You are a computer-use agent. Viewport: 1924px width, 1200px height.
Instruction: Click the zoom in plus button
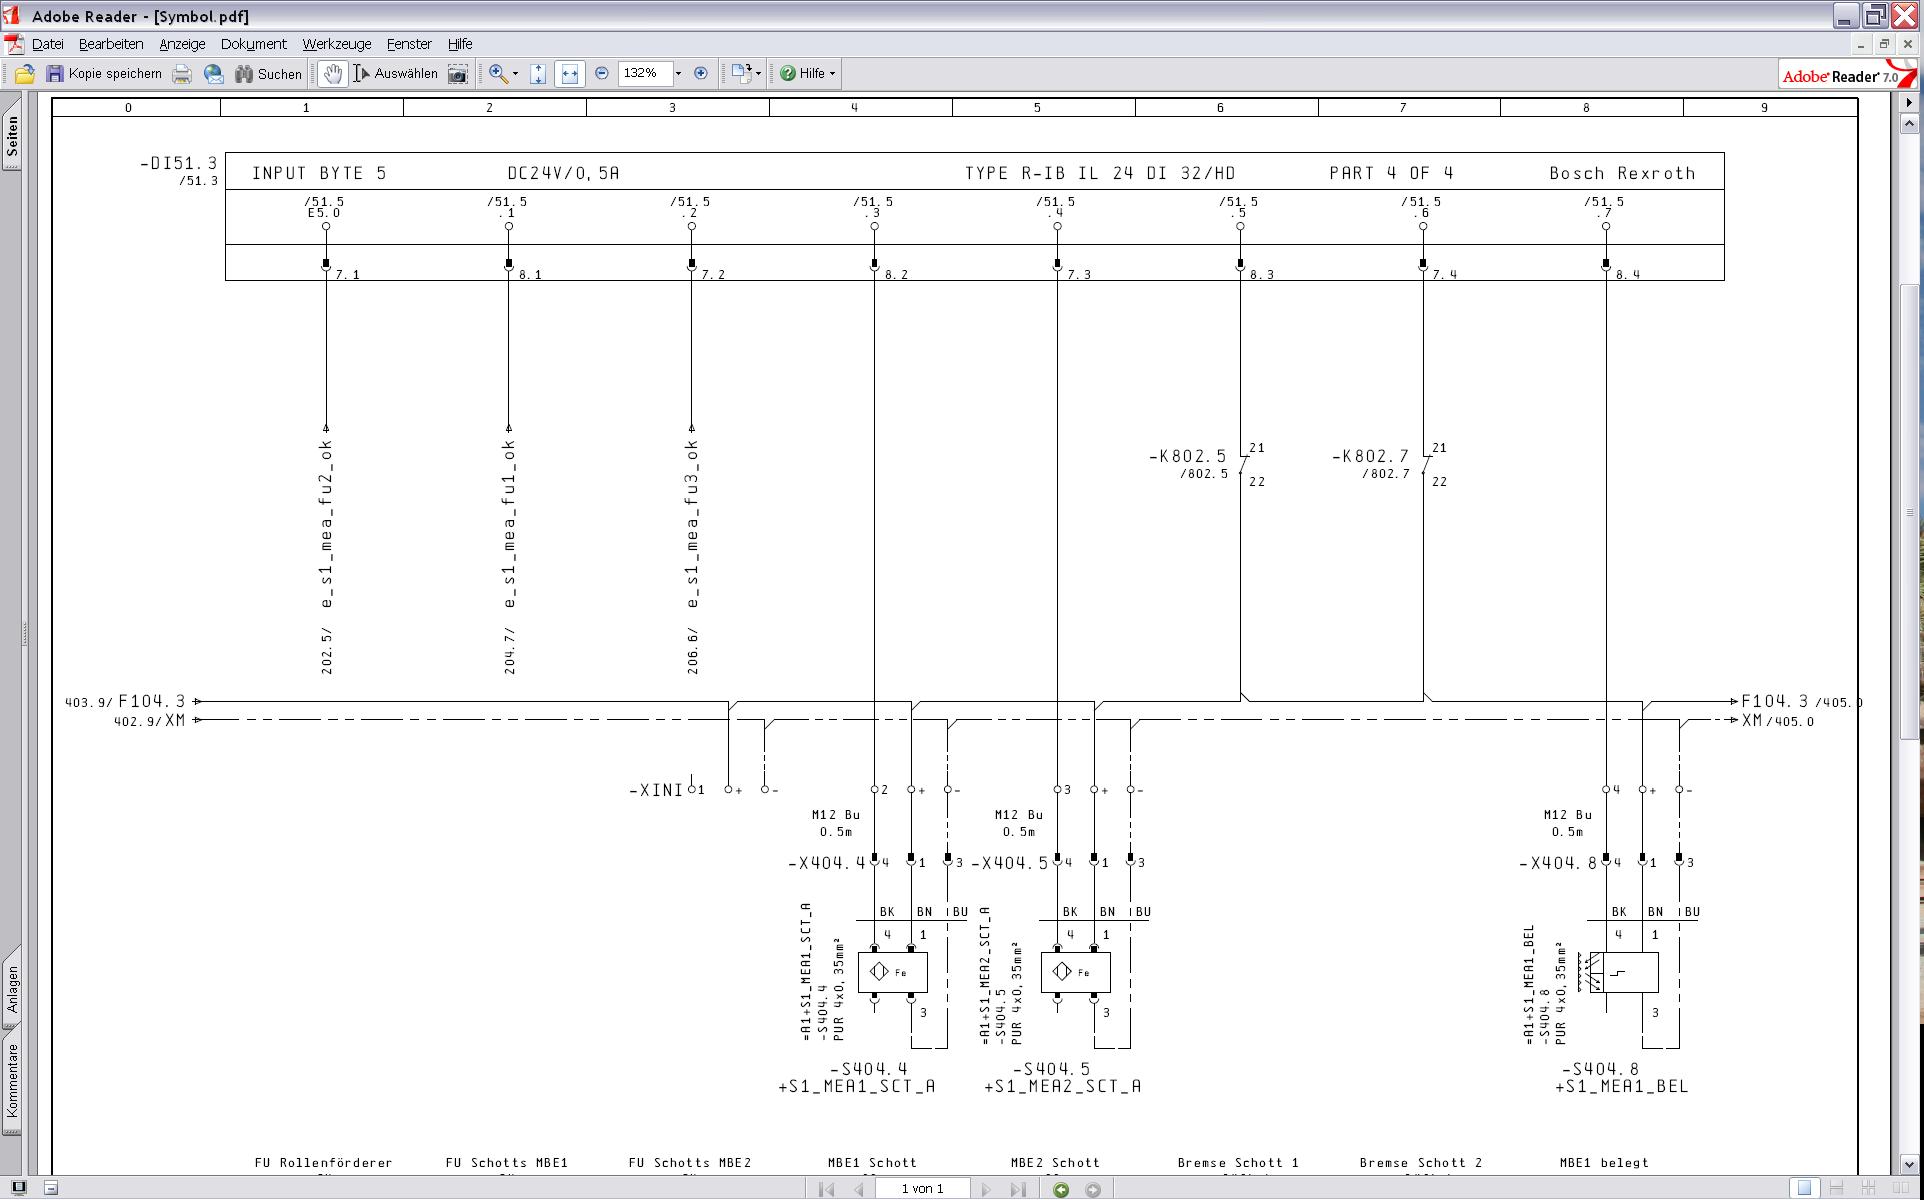[701, 73]
